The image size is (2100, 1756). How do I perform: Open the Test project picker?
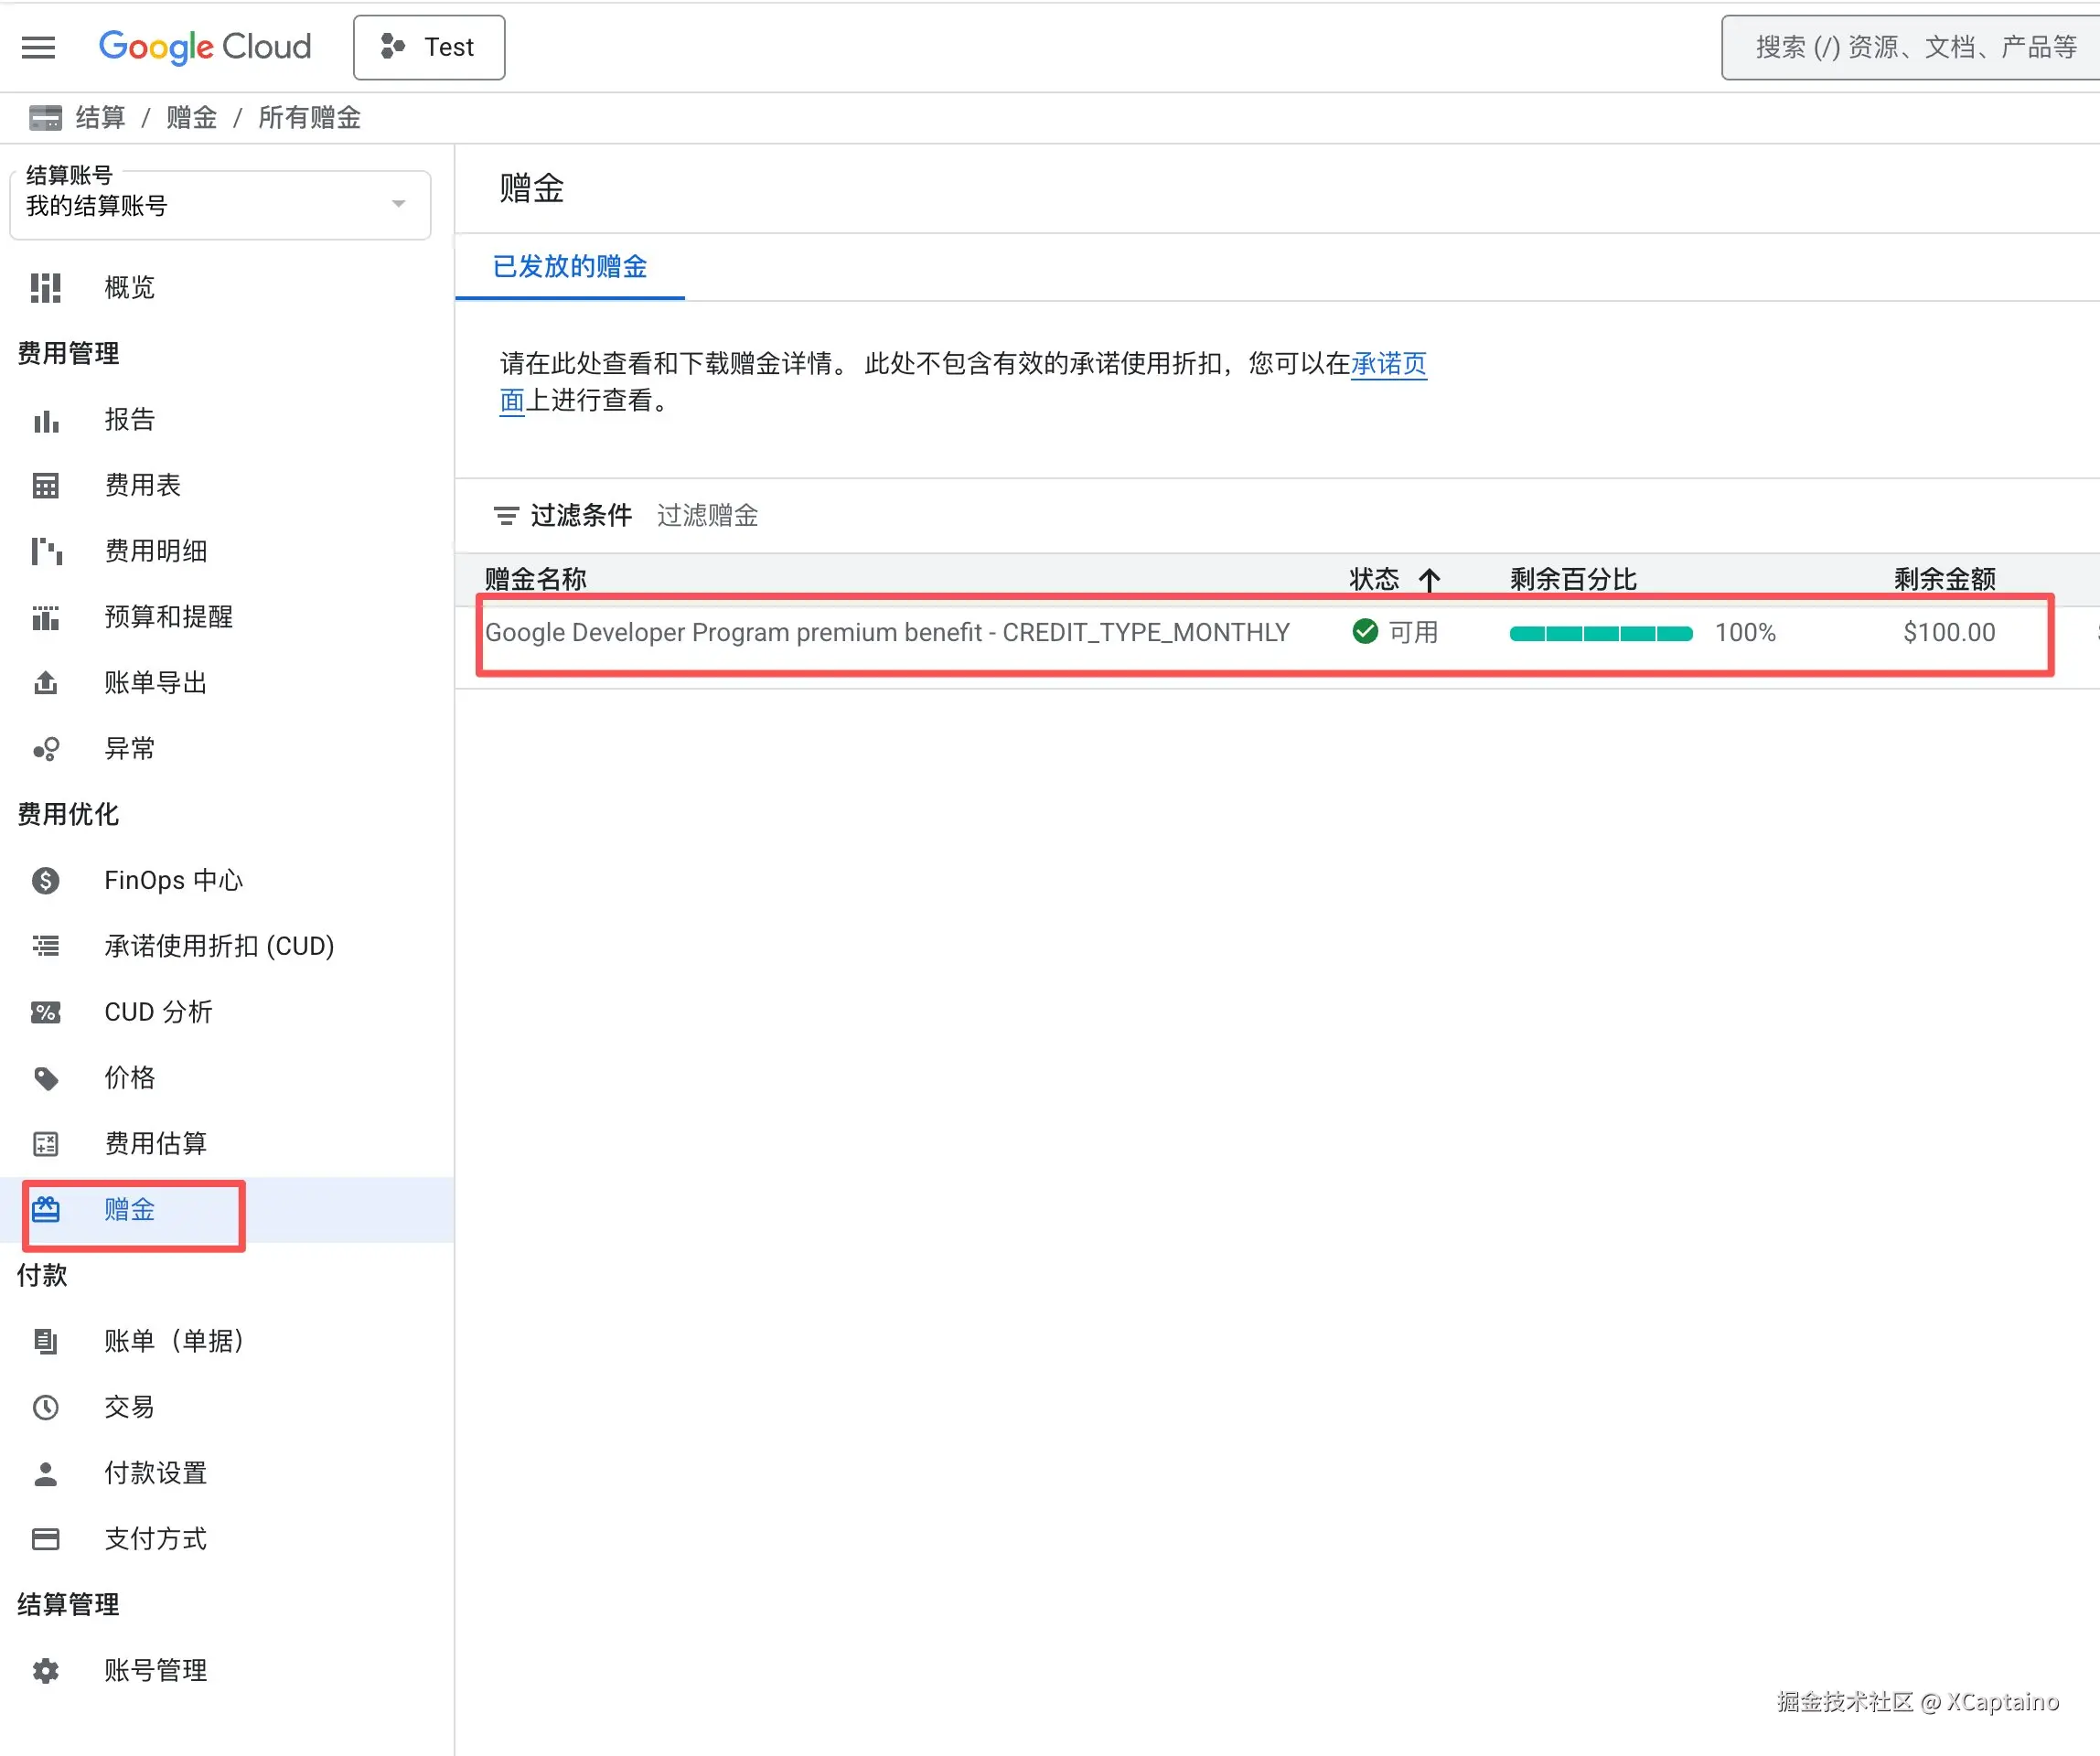tap(428, 47)
